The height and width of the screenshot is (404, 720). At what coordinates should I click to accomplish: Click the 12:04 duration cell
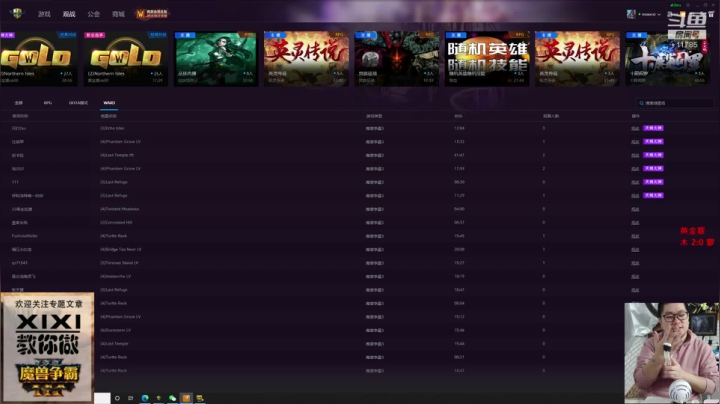[x=459, y=128]
